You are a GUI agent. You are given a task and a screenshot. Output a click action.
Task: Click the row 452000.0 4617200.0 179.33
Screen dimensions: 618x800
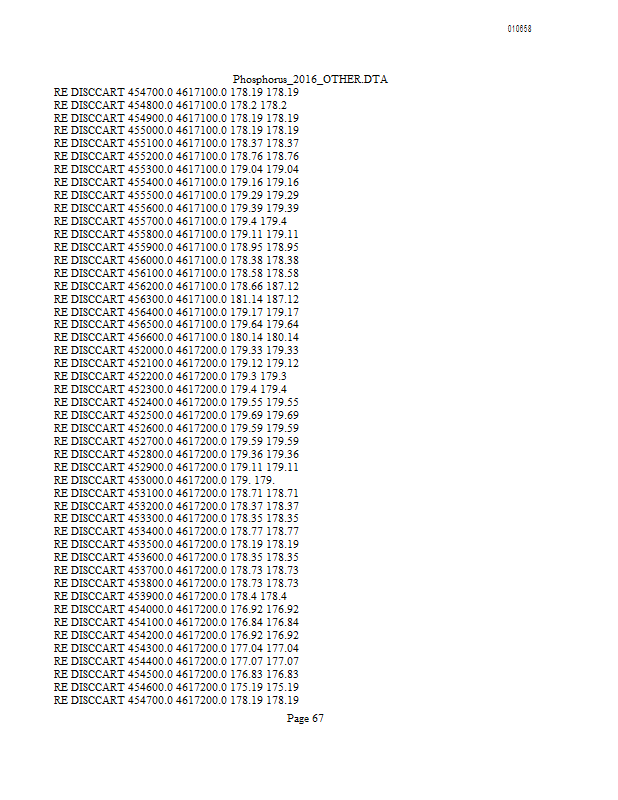[177, 351]
